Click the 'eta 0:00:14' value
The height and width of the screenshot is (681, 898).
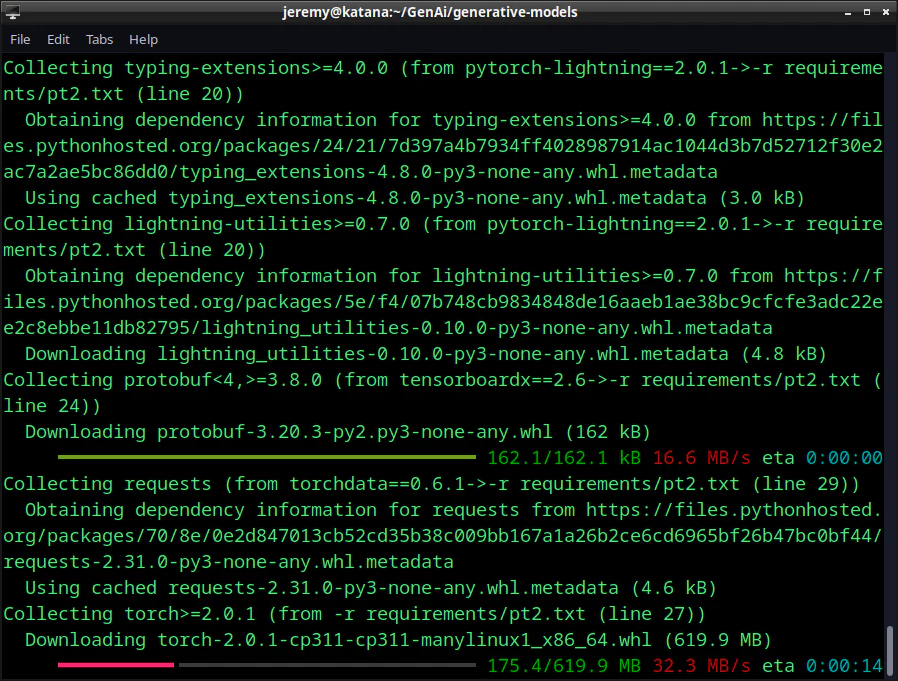(x=822, y=666)
